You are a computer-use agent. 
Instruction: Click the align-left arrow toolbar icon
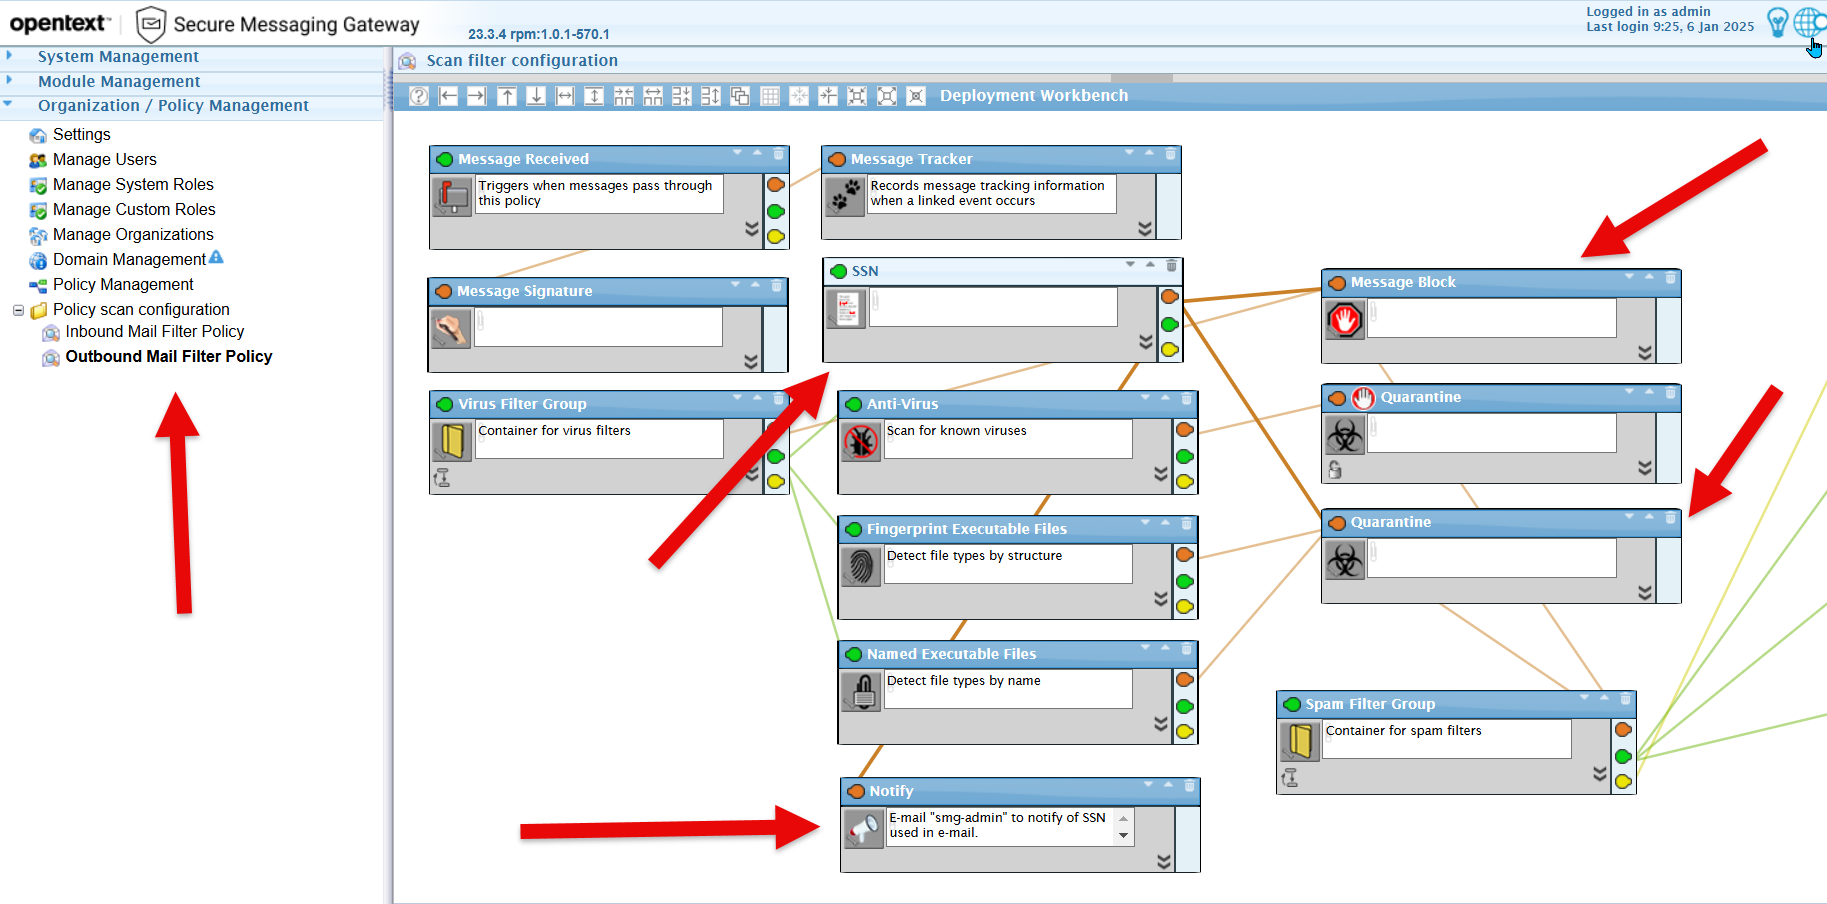(449, 96)
